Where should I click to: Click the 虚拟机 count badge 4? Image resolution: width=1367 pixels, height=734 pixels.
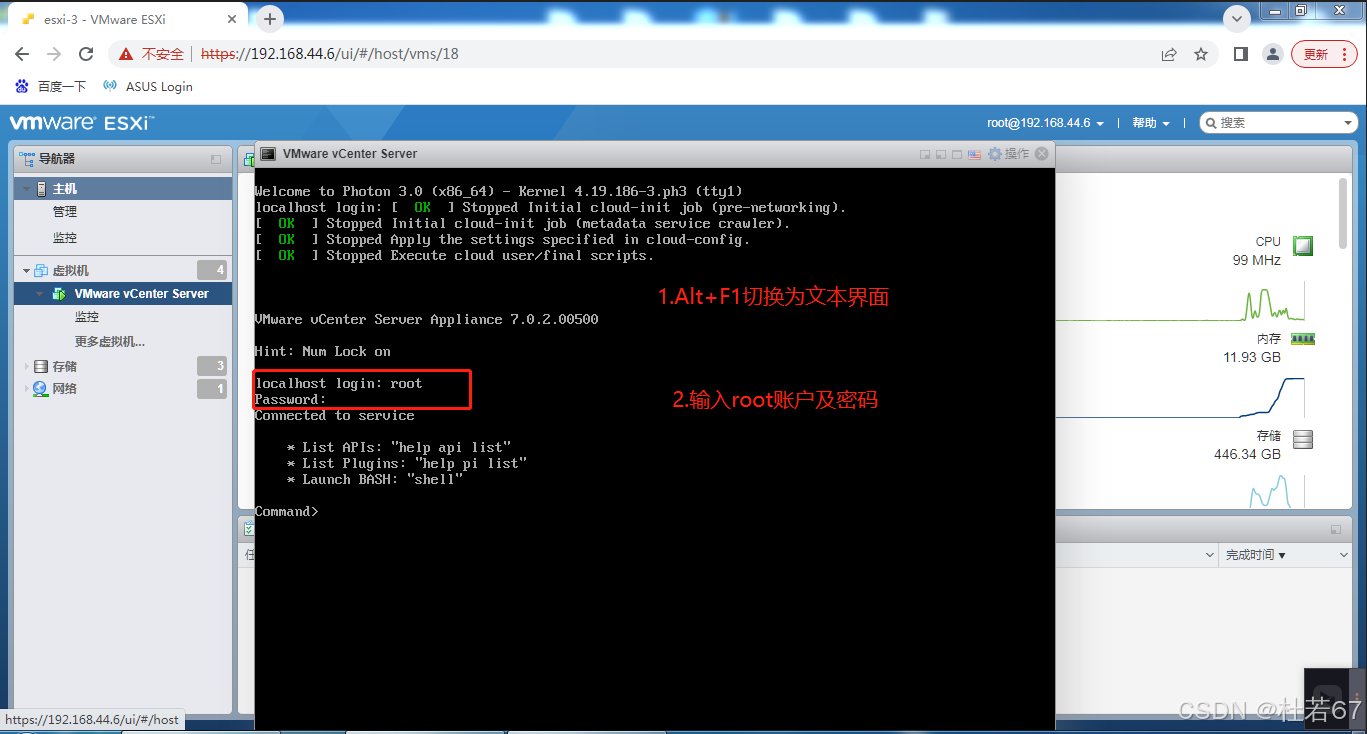[x=212, y=270]
